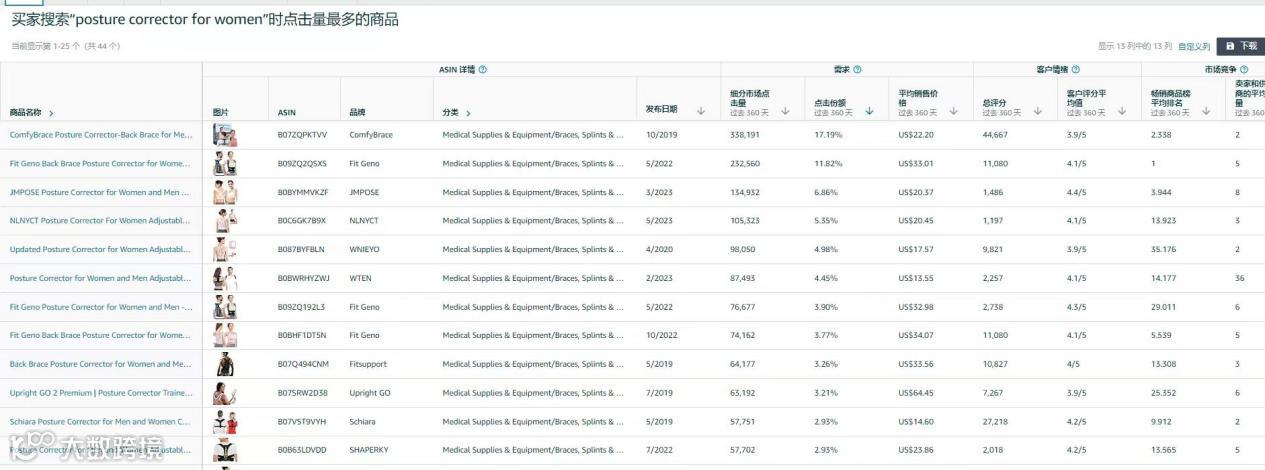Select ASIN text B07ZQPKTVV
The height and width of the screenshot is (470, 1265).
pos(302,134)
